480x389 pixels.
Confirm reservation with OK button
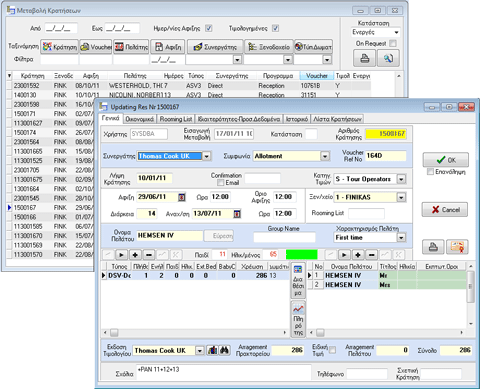pyautogui.click(x=446, y=160)
